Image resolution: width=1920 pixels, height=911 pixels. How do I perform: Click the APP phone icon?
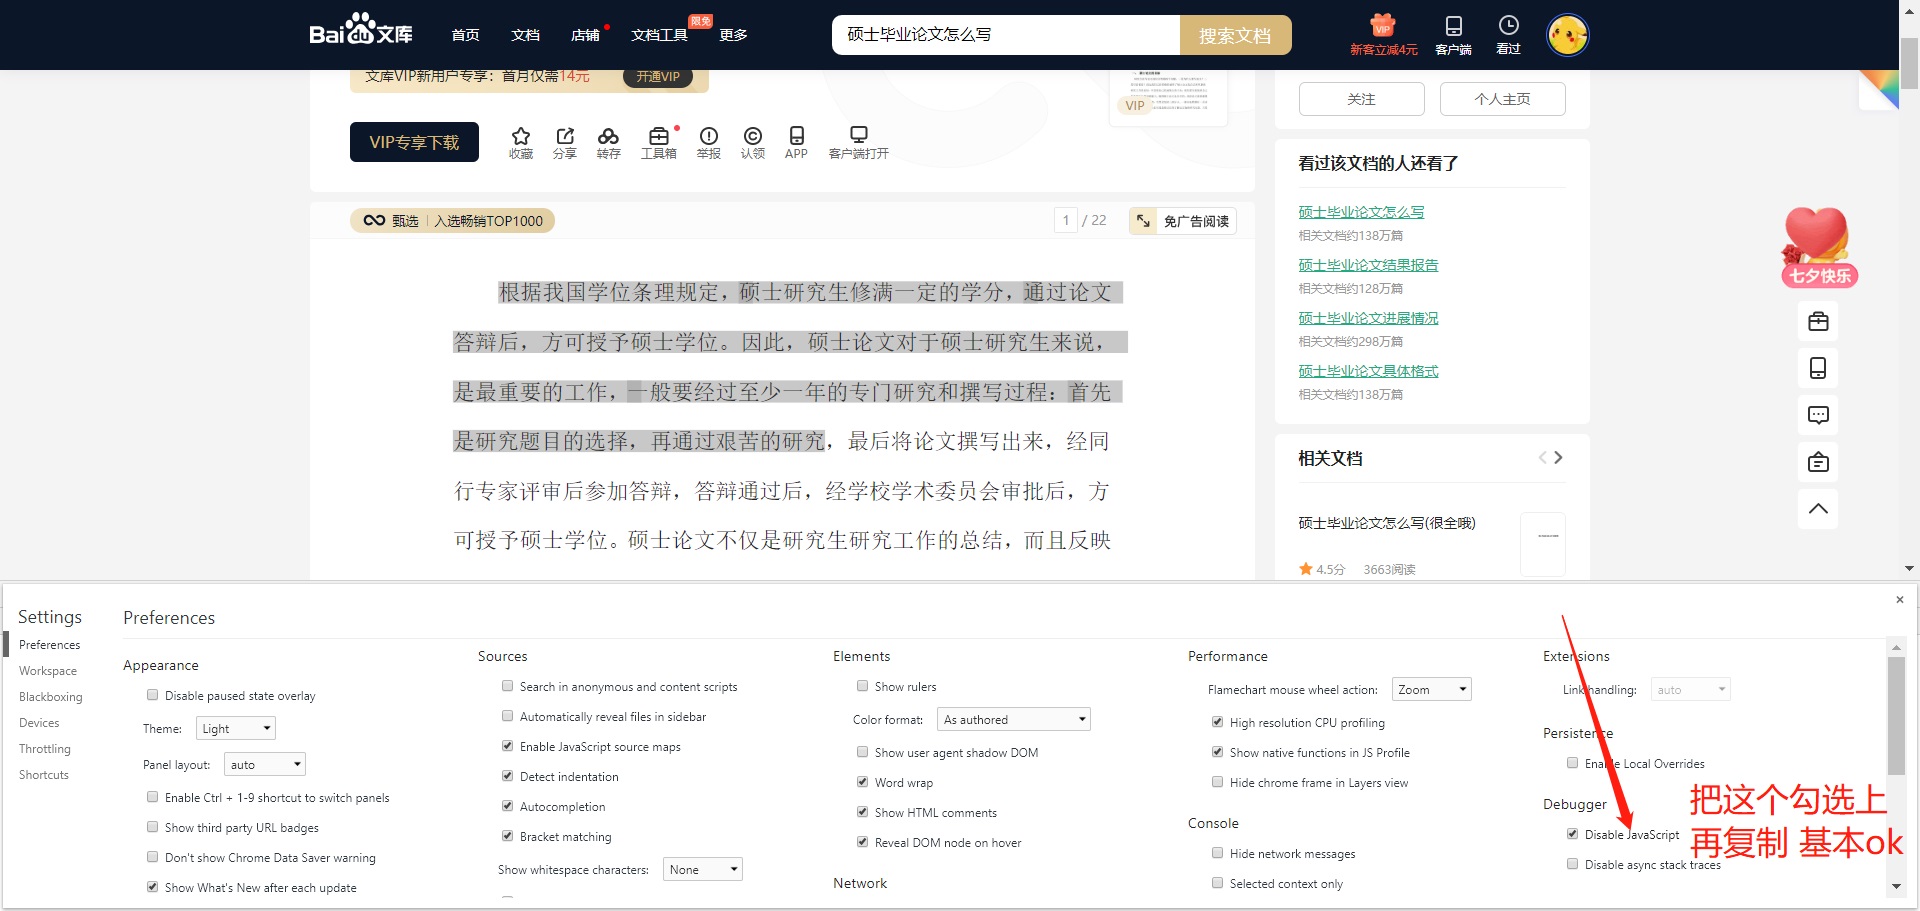[796, 137]
